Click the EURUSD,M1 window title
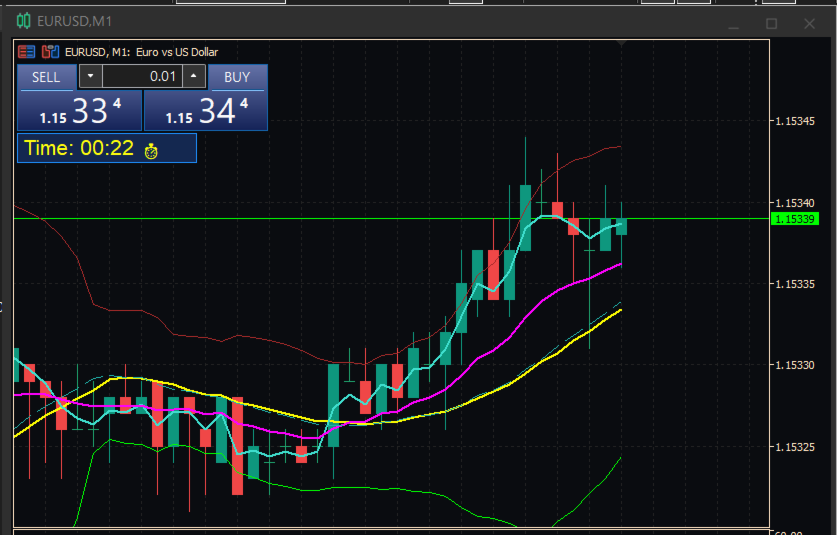Image resolution: width=837 pixels, height=535 pixels. (x=75, y=21)
